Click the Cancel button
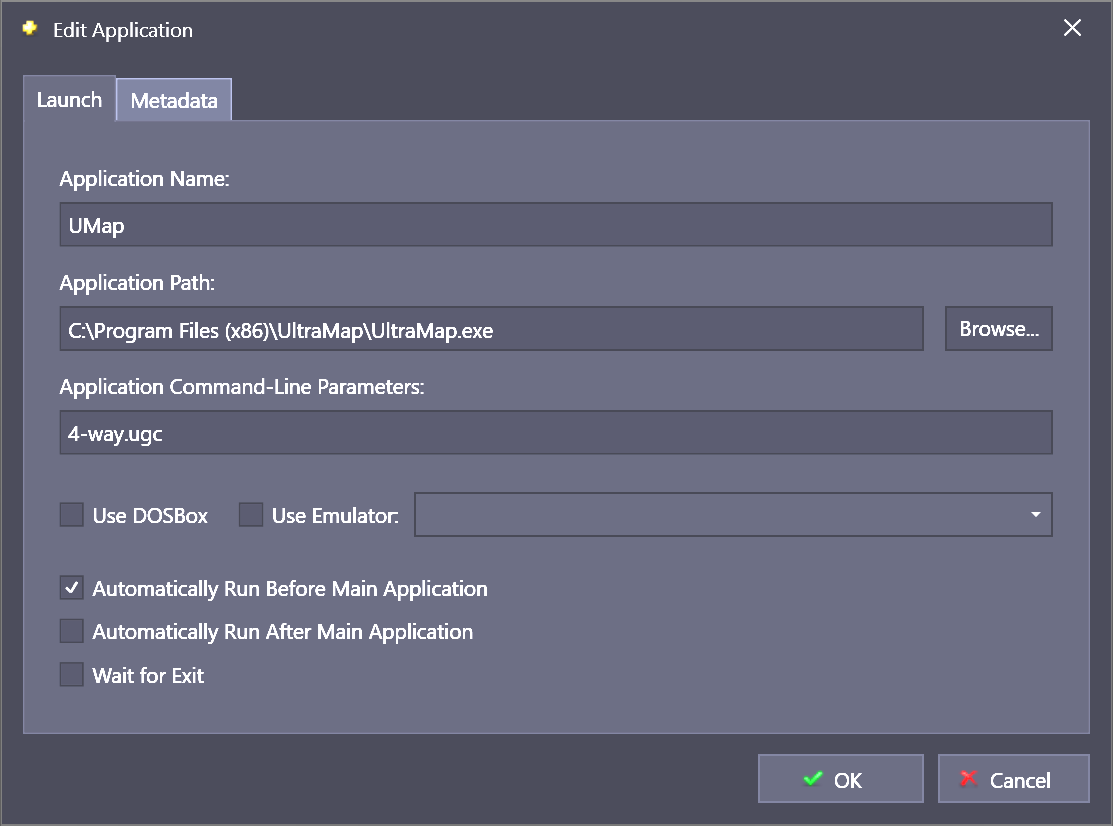This screenshot has height=826, width=1113. tap(1014, 778)
